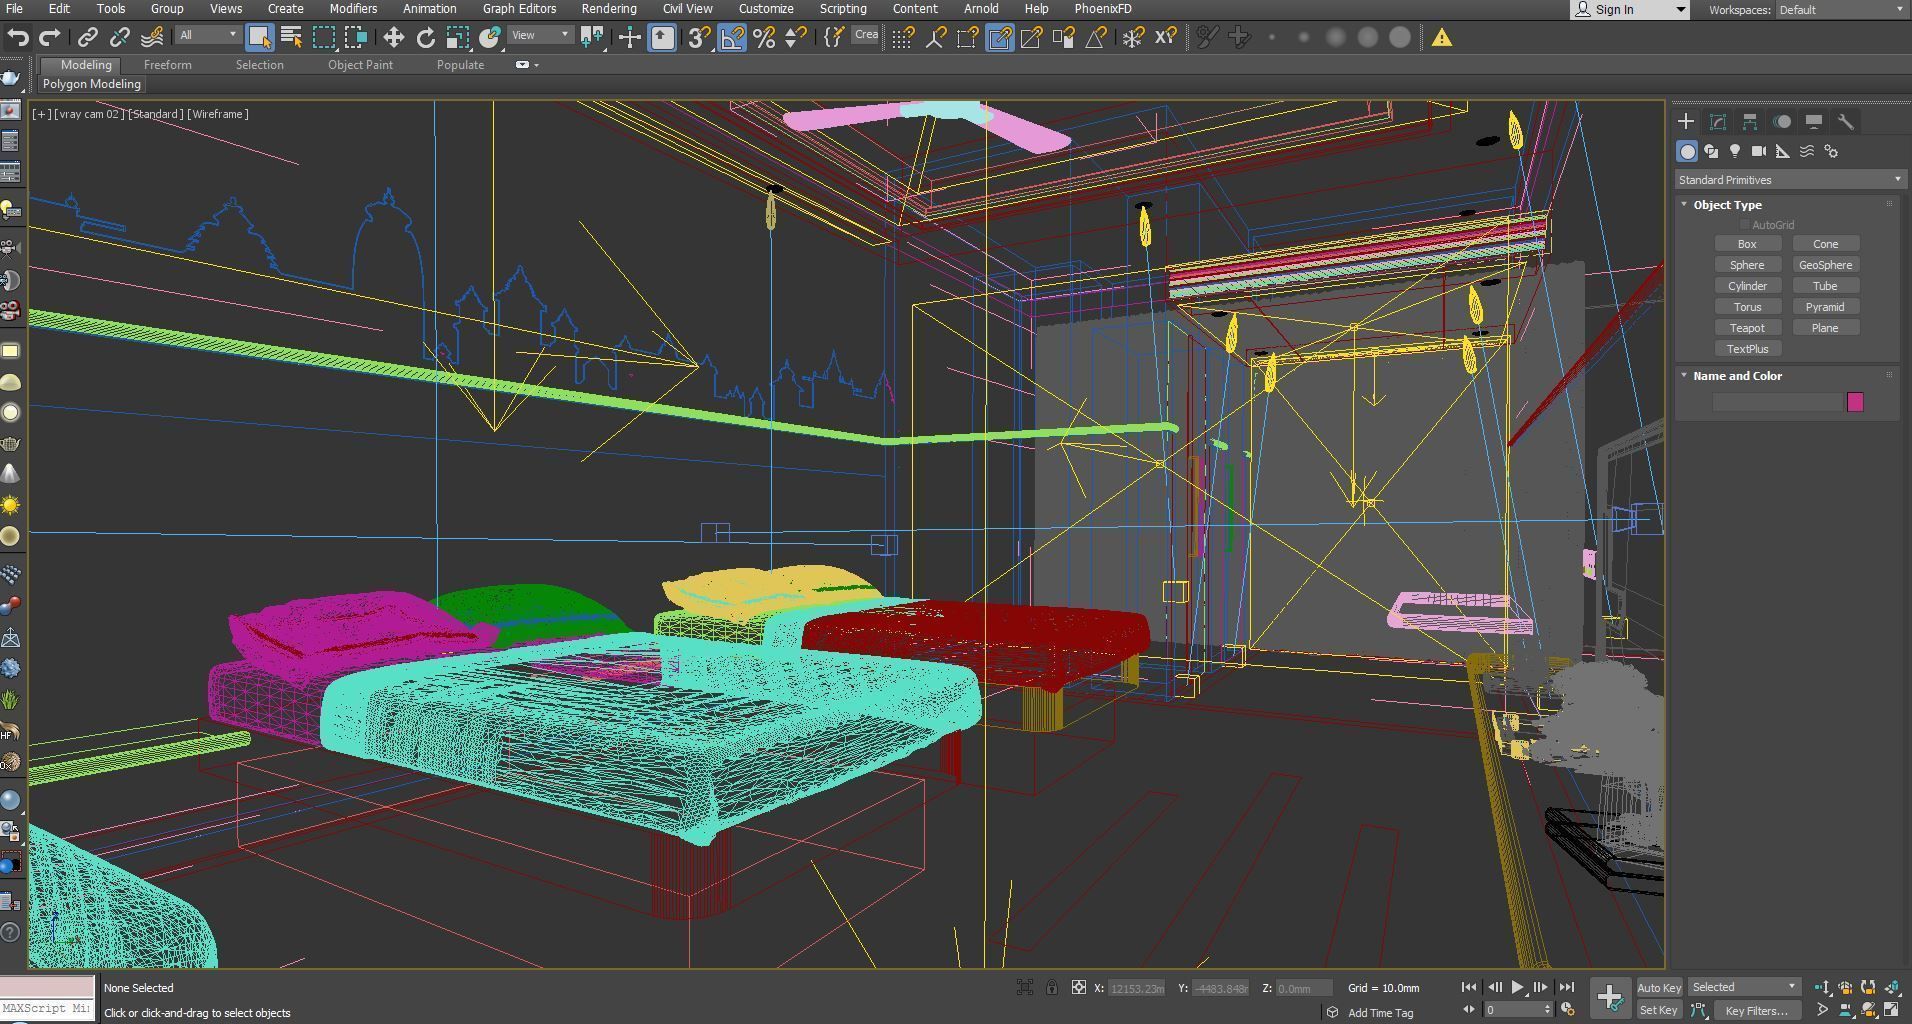Screen dimensions: 1912x1024
Task: Click the MAXScript mini listener field
Action: pos(47,1009)
